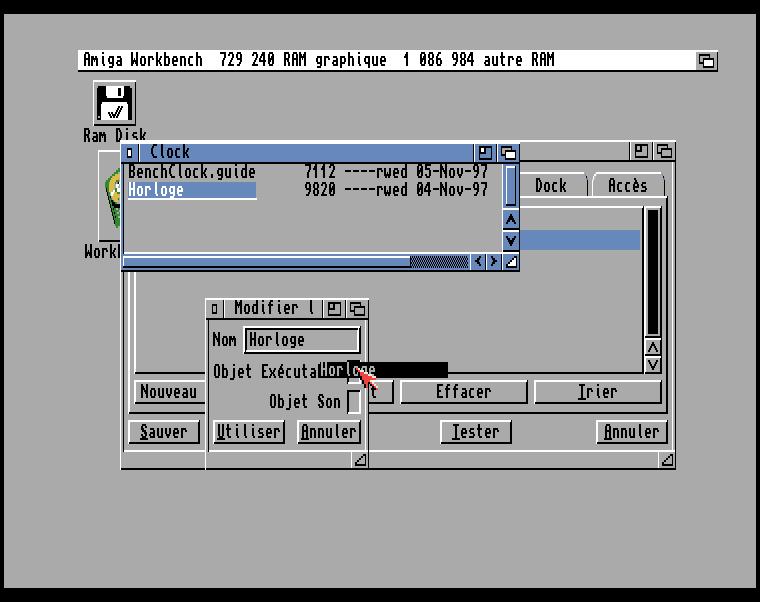760x602 pixels.
Task: Select the BenchClock.guide file entry
Action: pyautogui.click(x=192, y=172)
